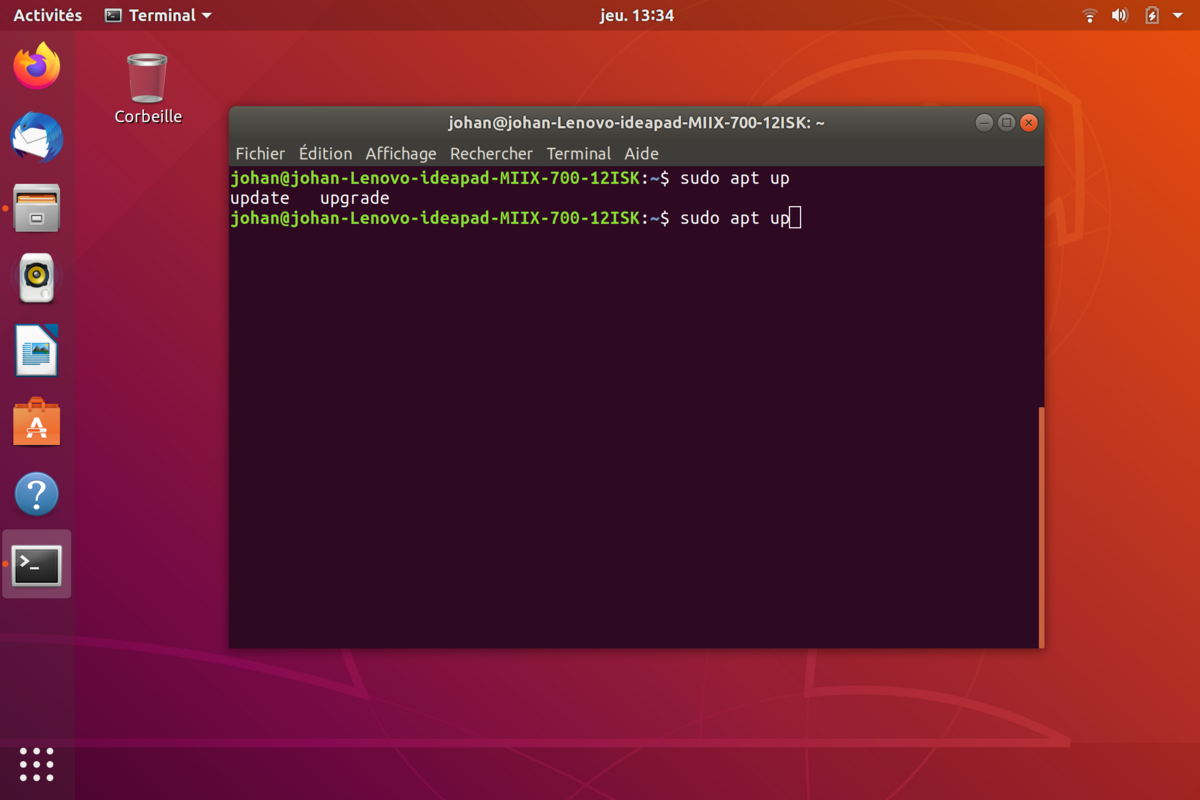Open Ubuntu Software store icon
Image resolution: width=1200 pixels, height=800 pixels.
(37, 422)
